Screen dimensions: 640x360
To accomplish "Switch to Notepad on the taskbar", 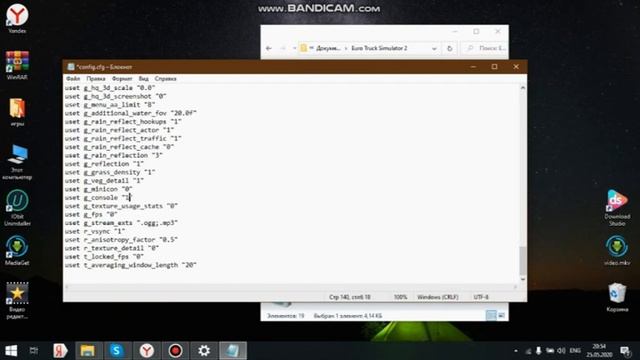I will pos(233,351).
